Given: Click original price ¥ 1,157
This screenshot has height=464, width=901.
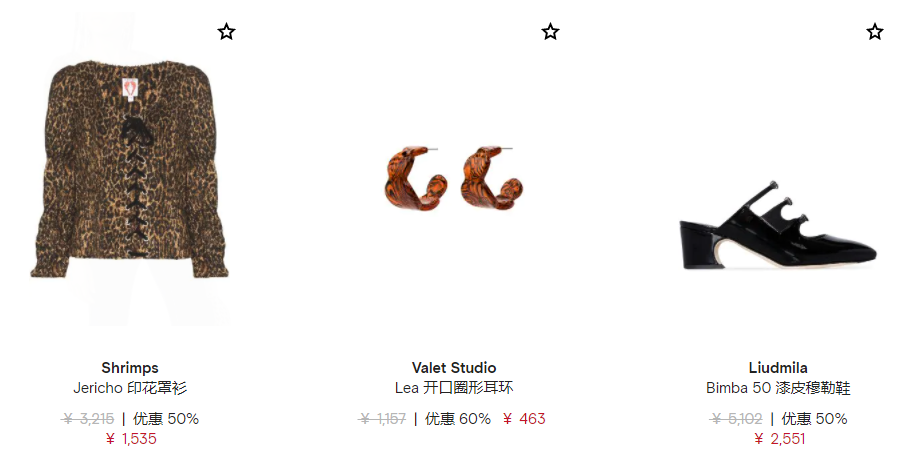Looking at the screenshot, I should coord(382,419).
